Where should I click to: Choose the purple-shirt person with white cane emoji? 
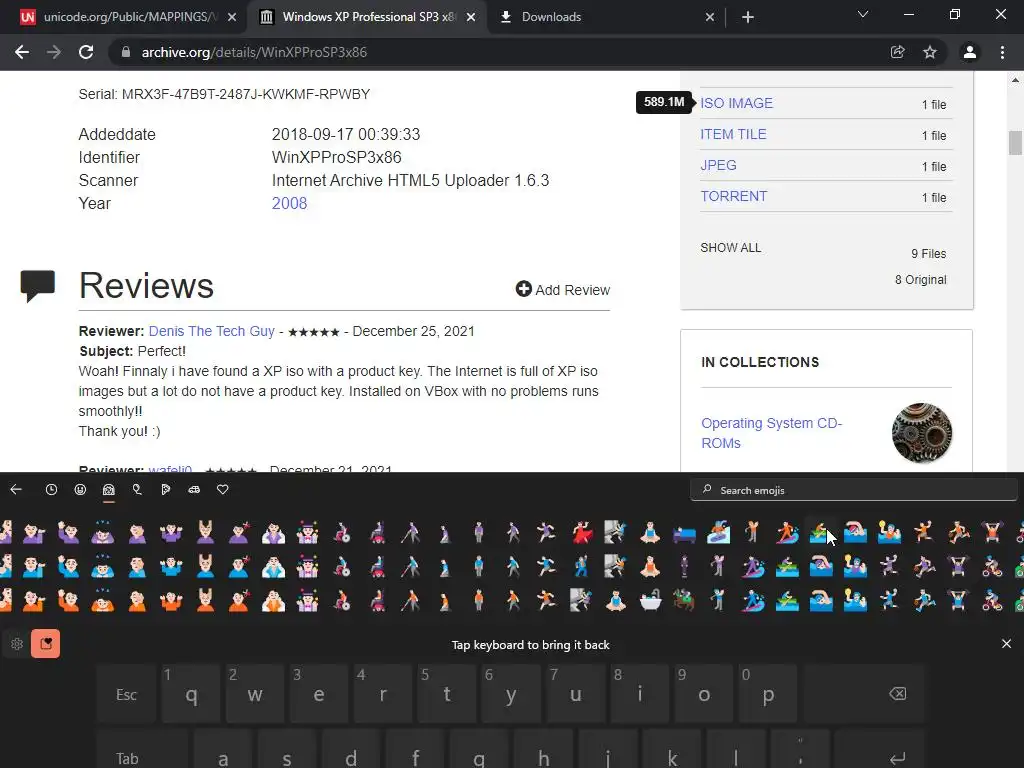tap(411, 533)
